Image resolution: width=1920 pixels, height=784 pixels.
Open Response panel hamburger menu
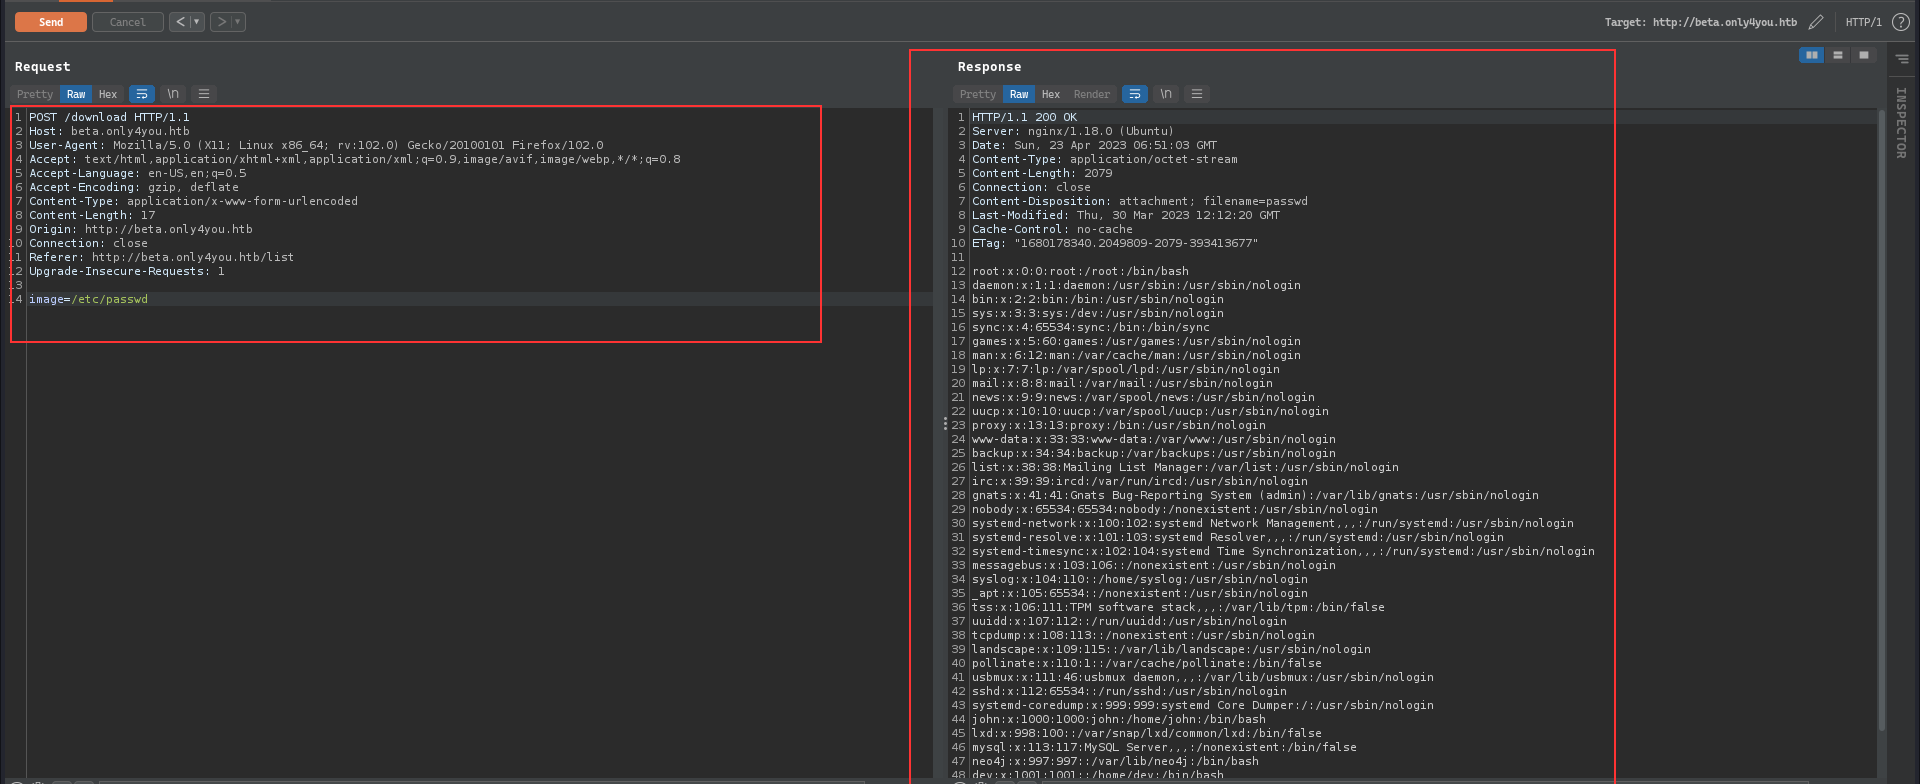(x=1197, y=94)
